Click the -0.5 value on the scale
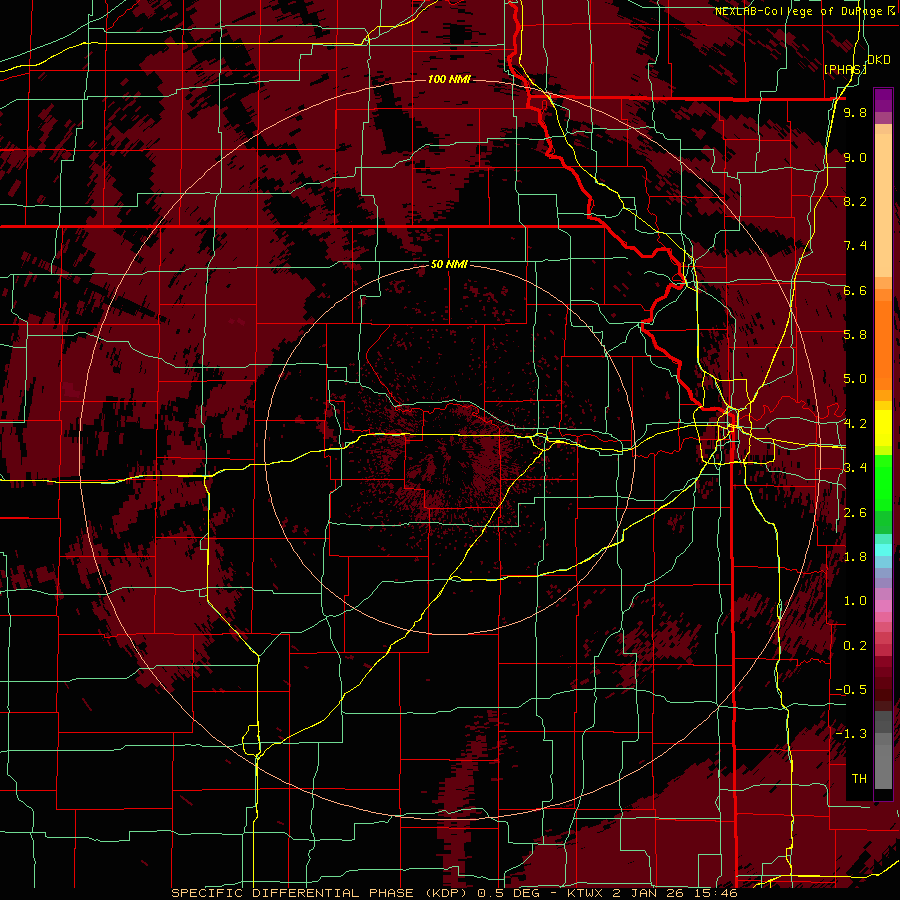Image resolution: width=900 pixels, height=900 pixels. click(x=852, y=690)
